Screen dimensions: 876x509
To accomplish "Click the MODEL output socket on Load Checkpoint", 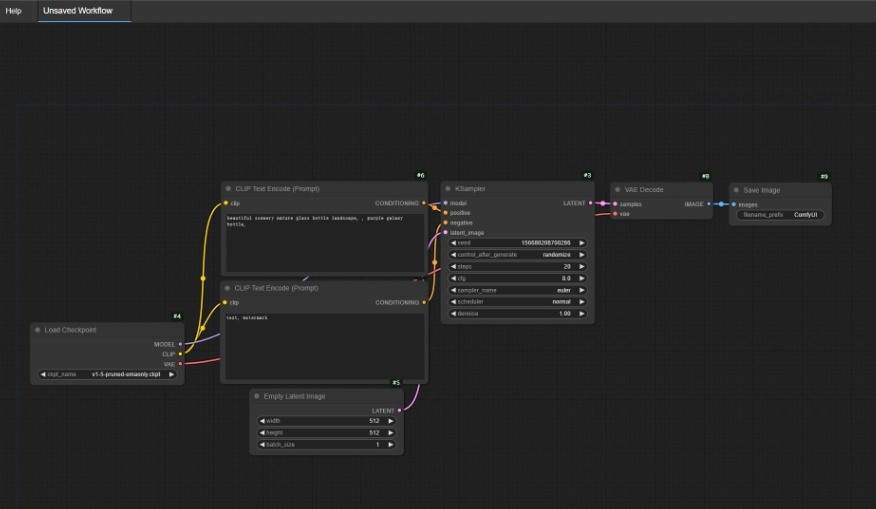I will coord(180,344).
